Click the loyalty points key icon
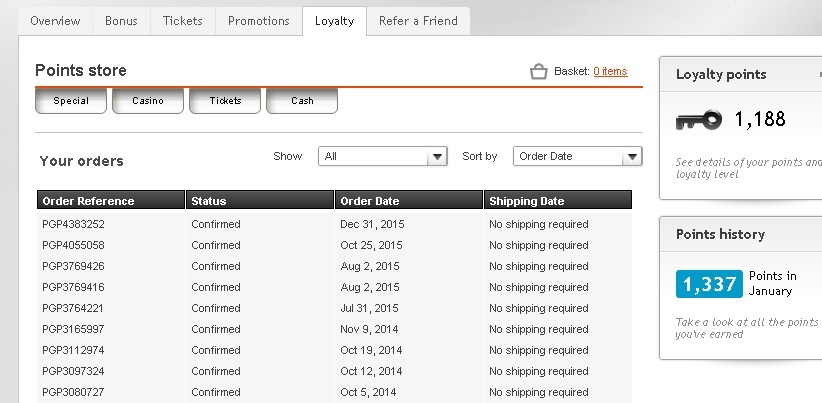The width and height of the screenshot is (822, 403). click(699, 120)
